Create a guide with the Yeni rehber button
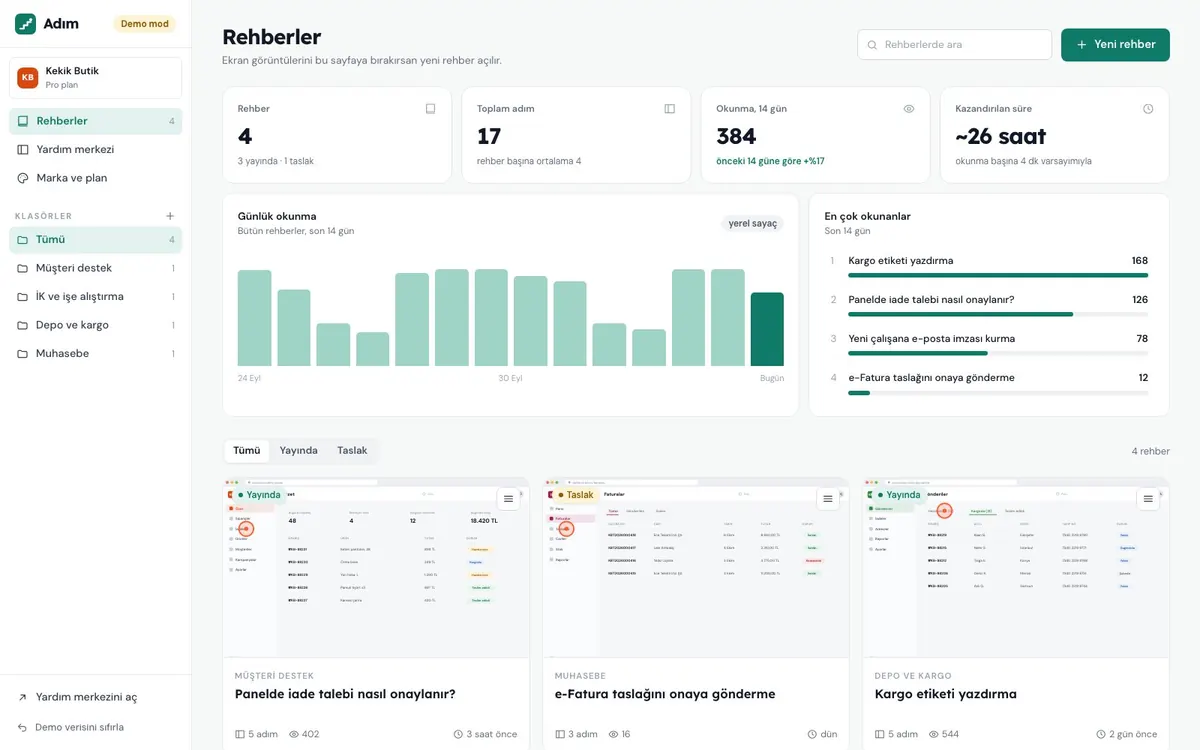1200x750 pixels. point(1115,45)
